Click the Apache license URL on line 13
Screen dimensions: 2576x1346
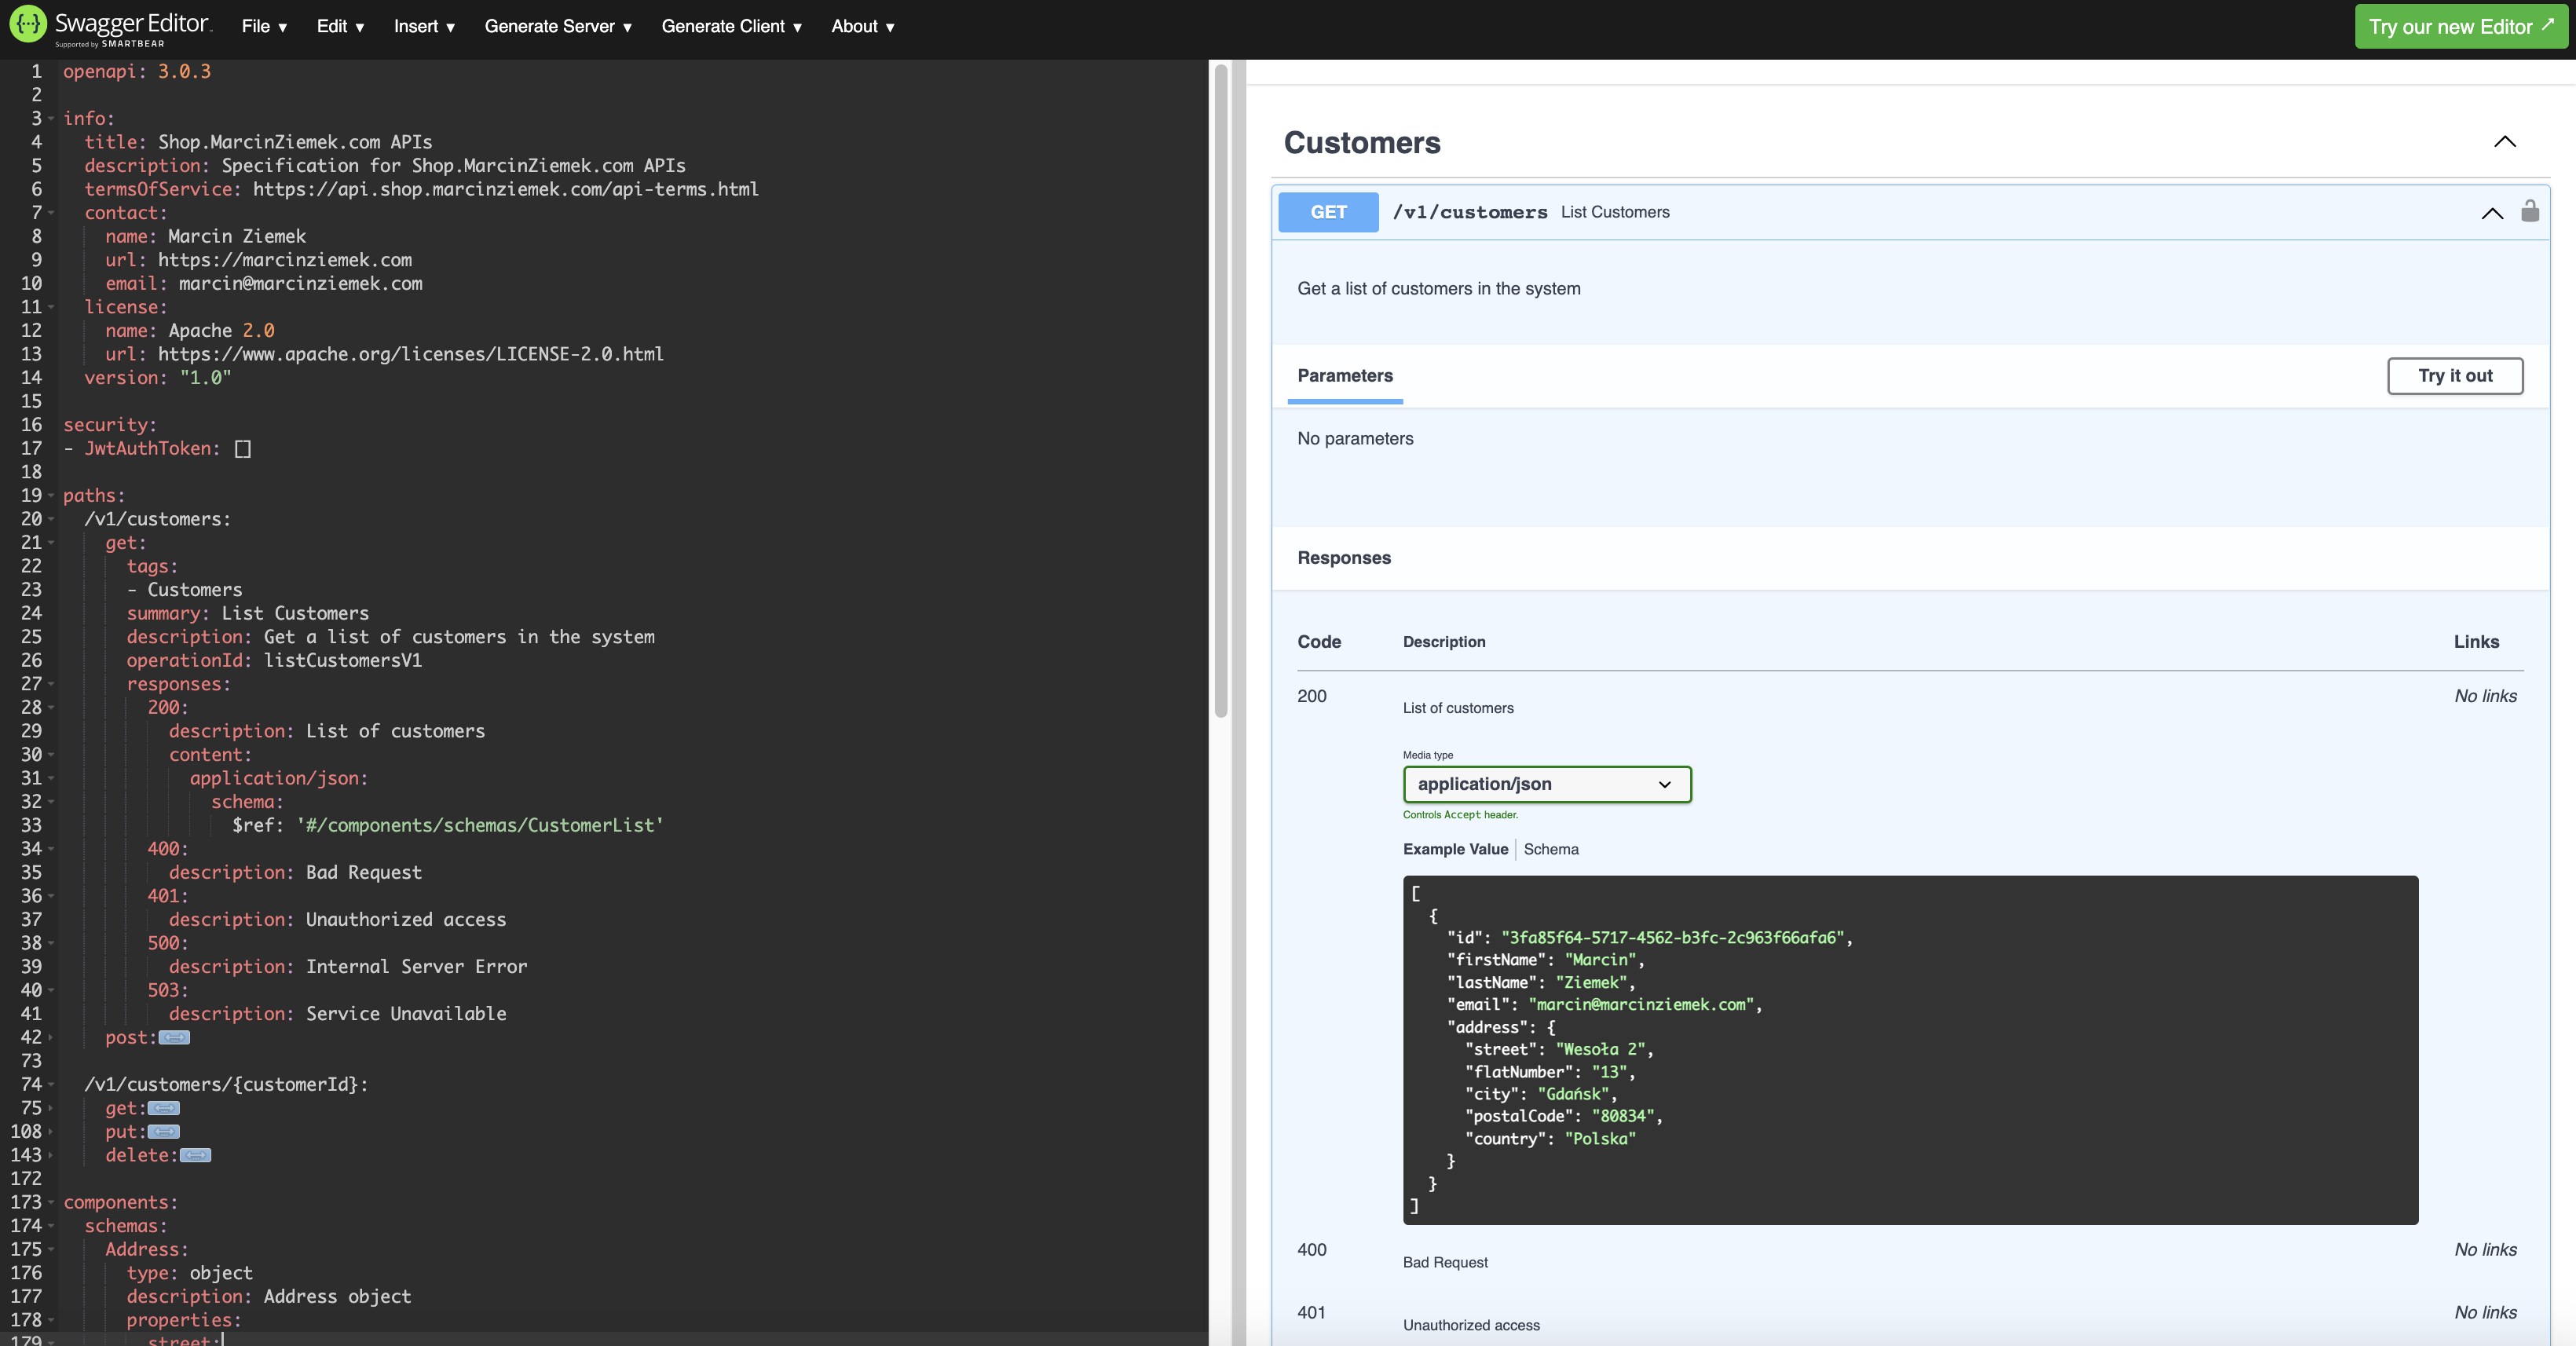pyautogui.click(x=411, y=354)
